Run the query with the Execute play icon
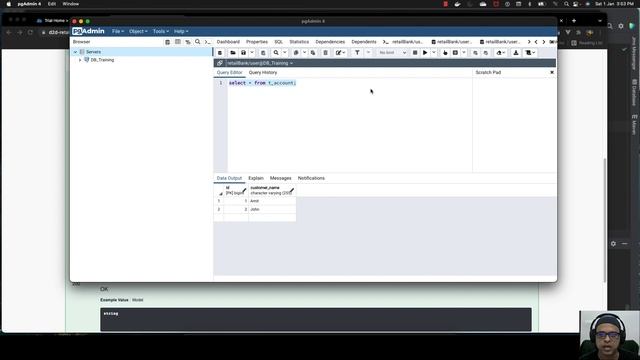The height and width of the screenshot is (360, 640). 425,53
